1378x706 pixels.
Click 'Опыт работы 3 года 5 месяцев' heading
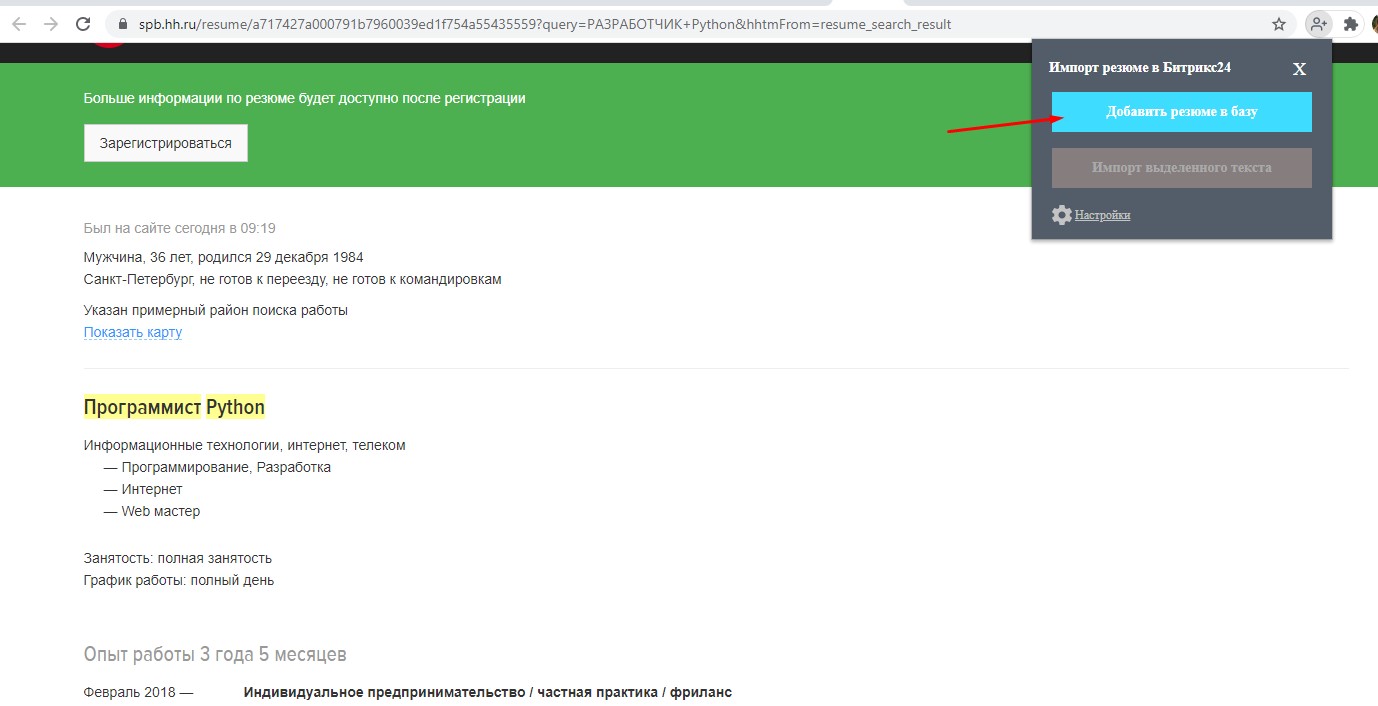[215, 655]
